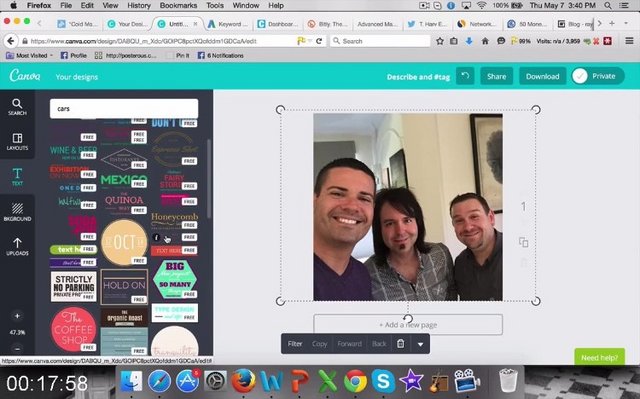Open Spotlight search in menu bar
640x399 pixels.
click(608, 5)
